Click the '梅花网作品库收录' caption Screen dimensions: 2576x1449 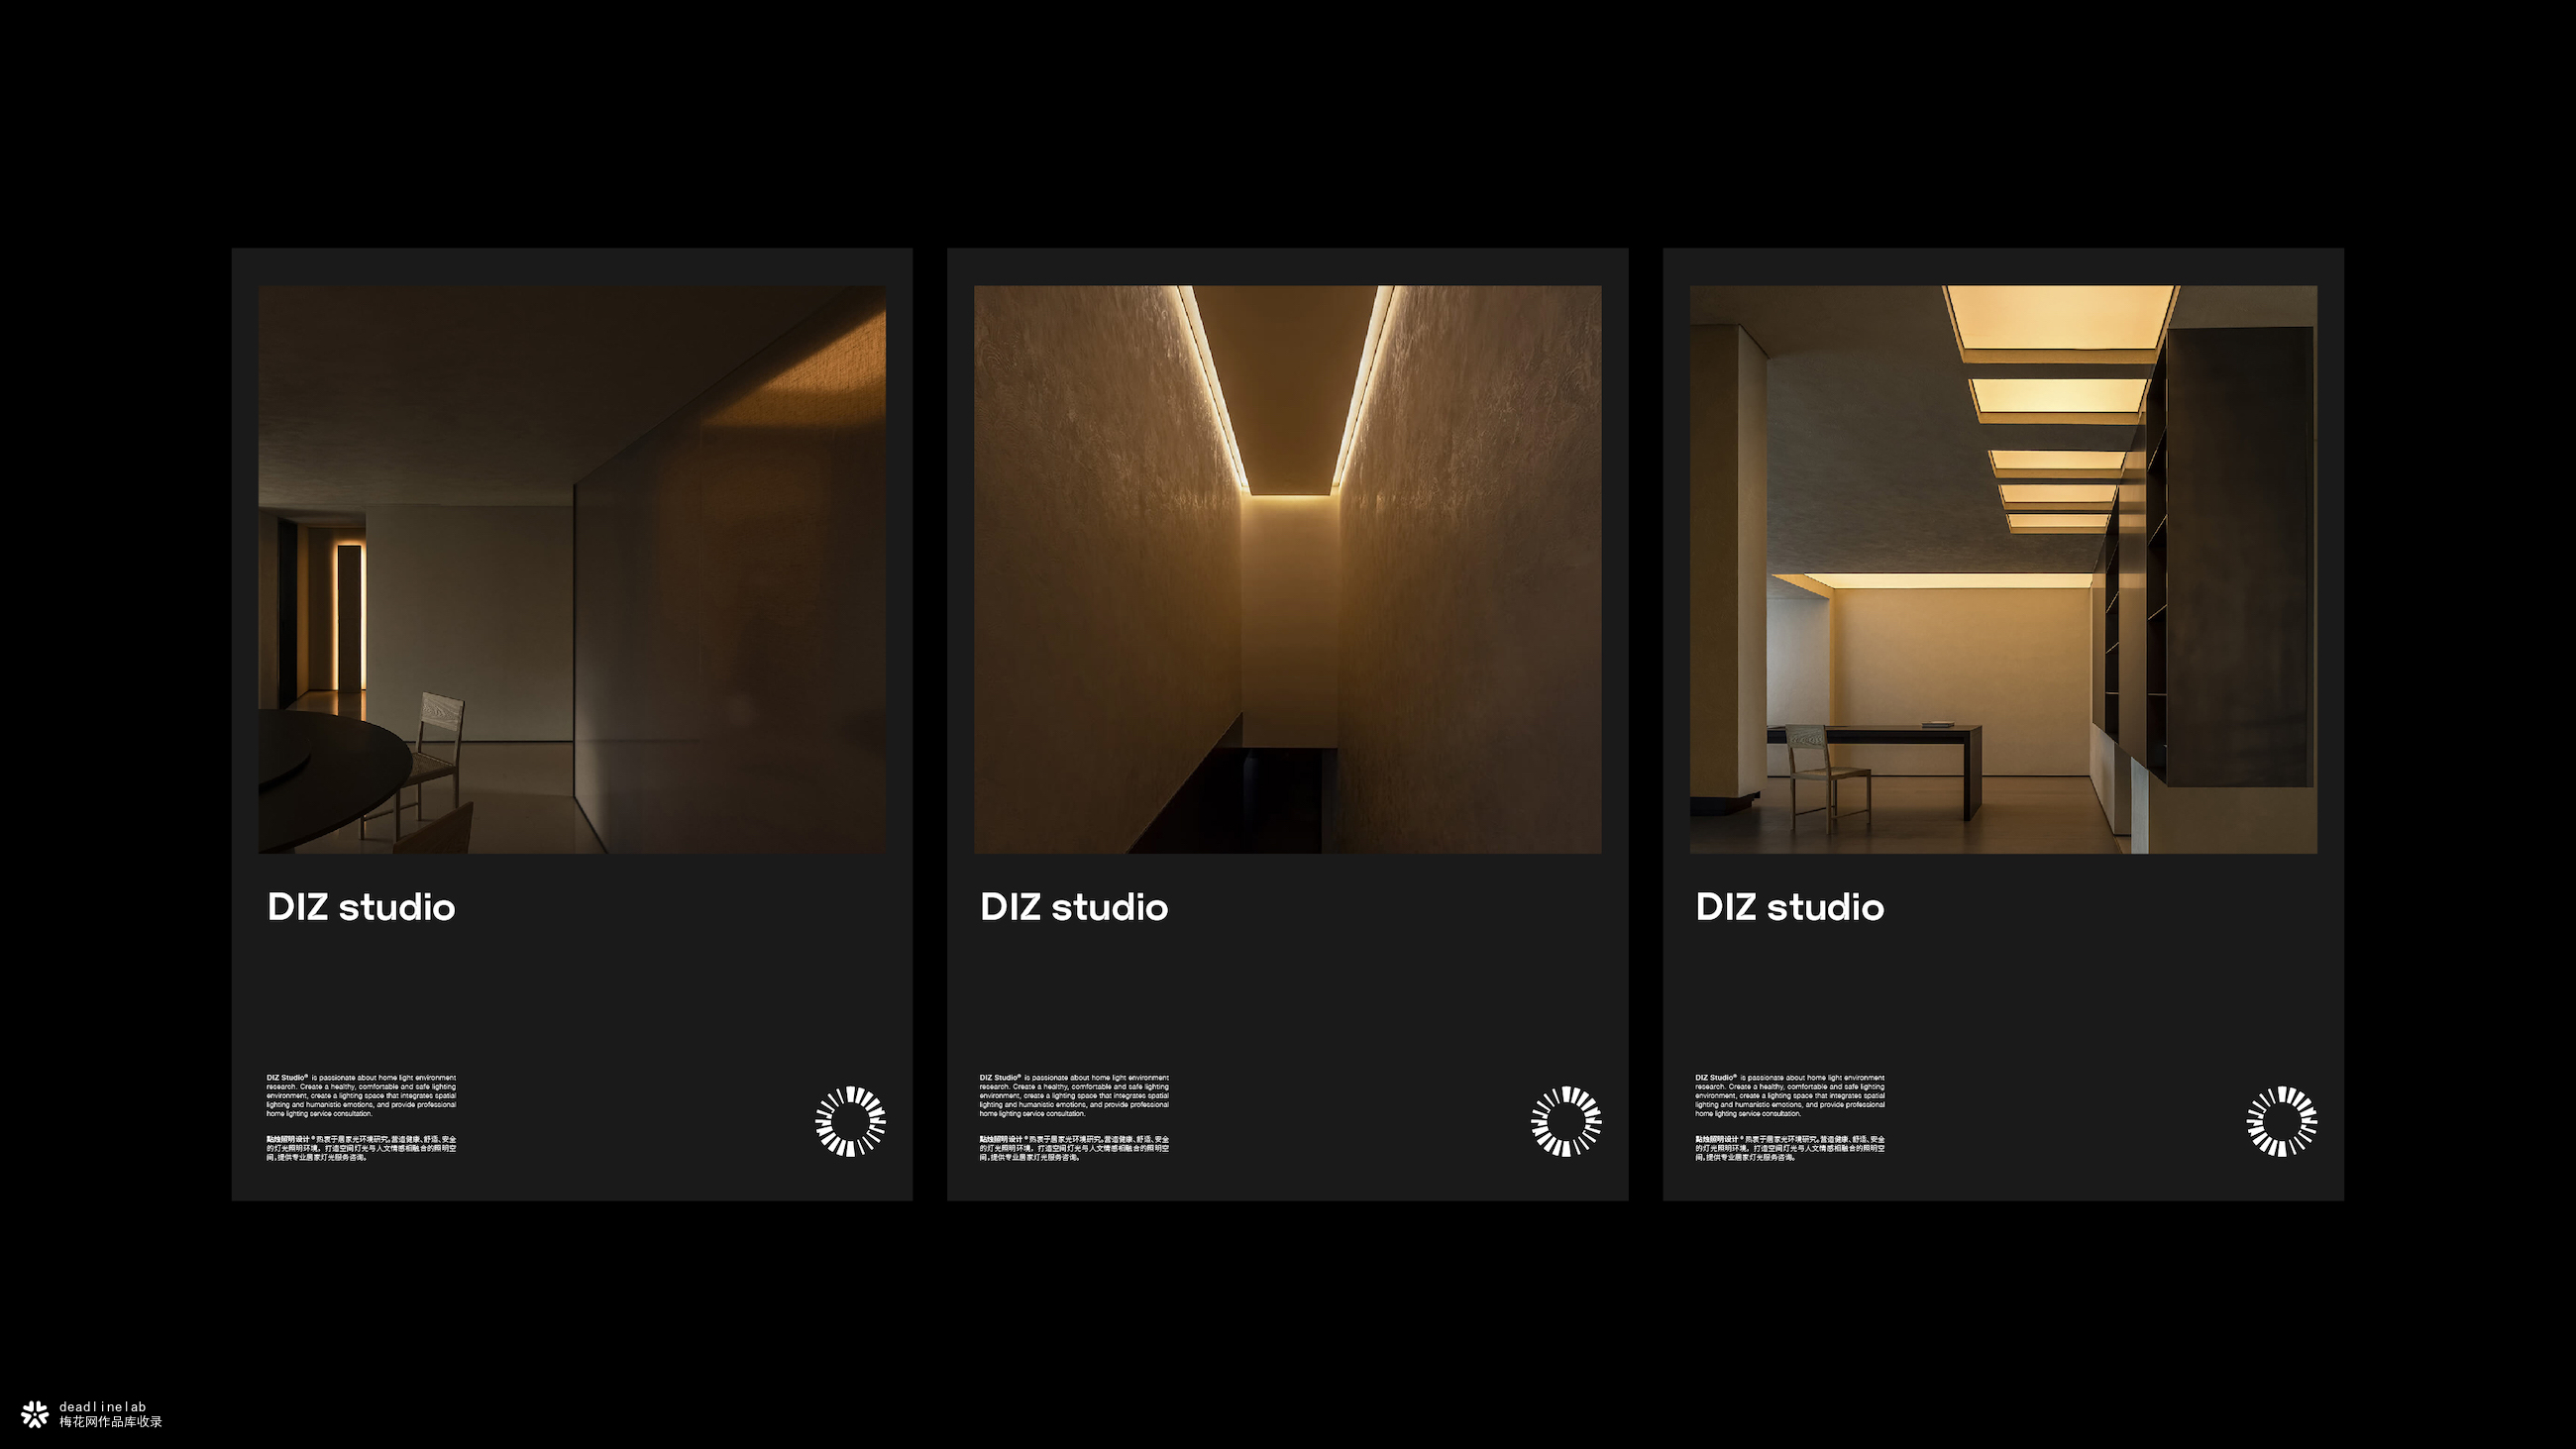pos(110,1421)
